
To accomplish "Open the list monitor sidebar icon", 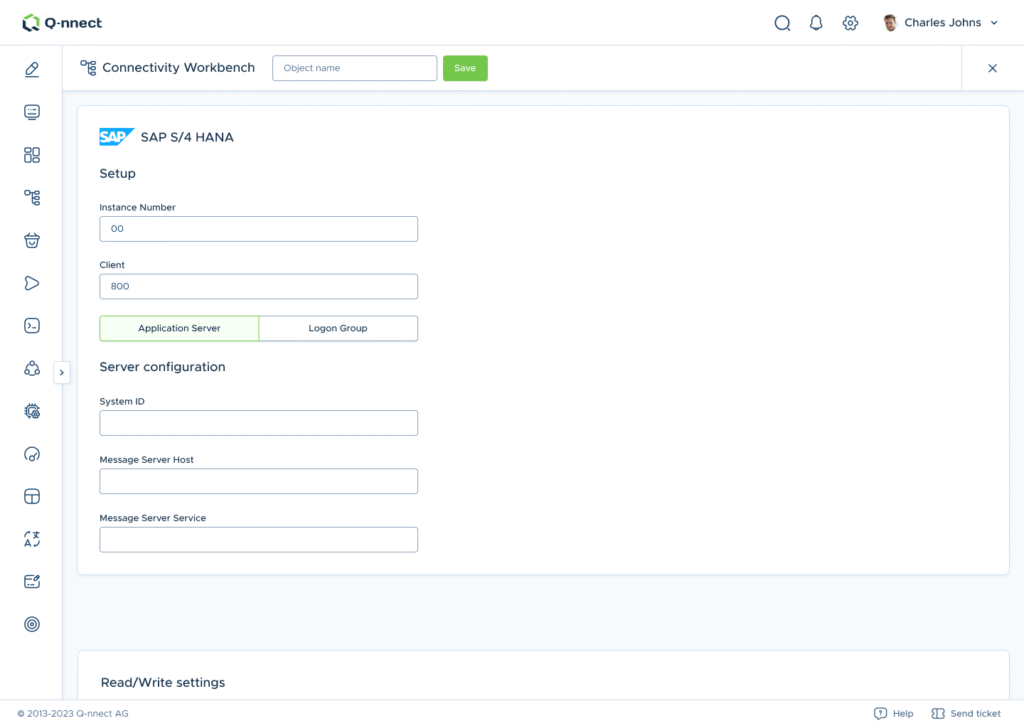I will tap(31, 112).
